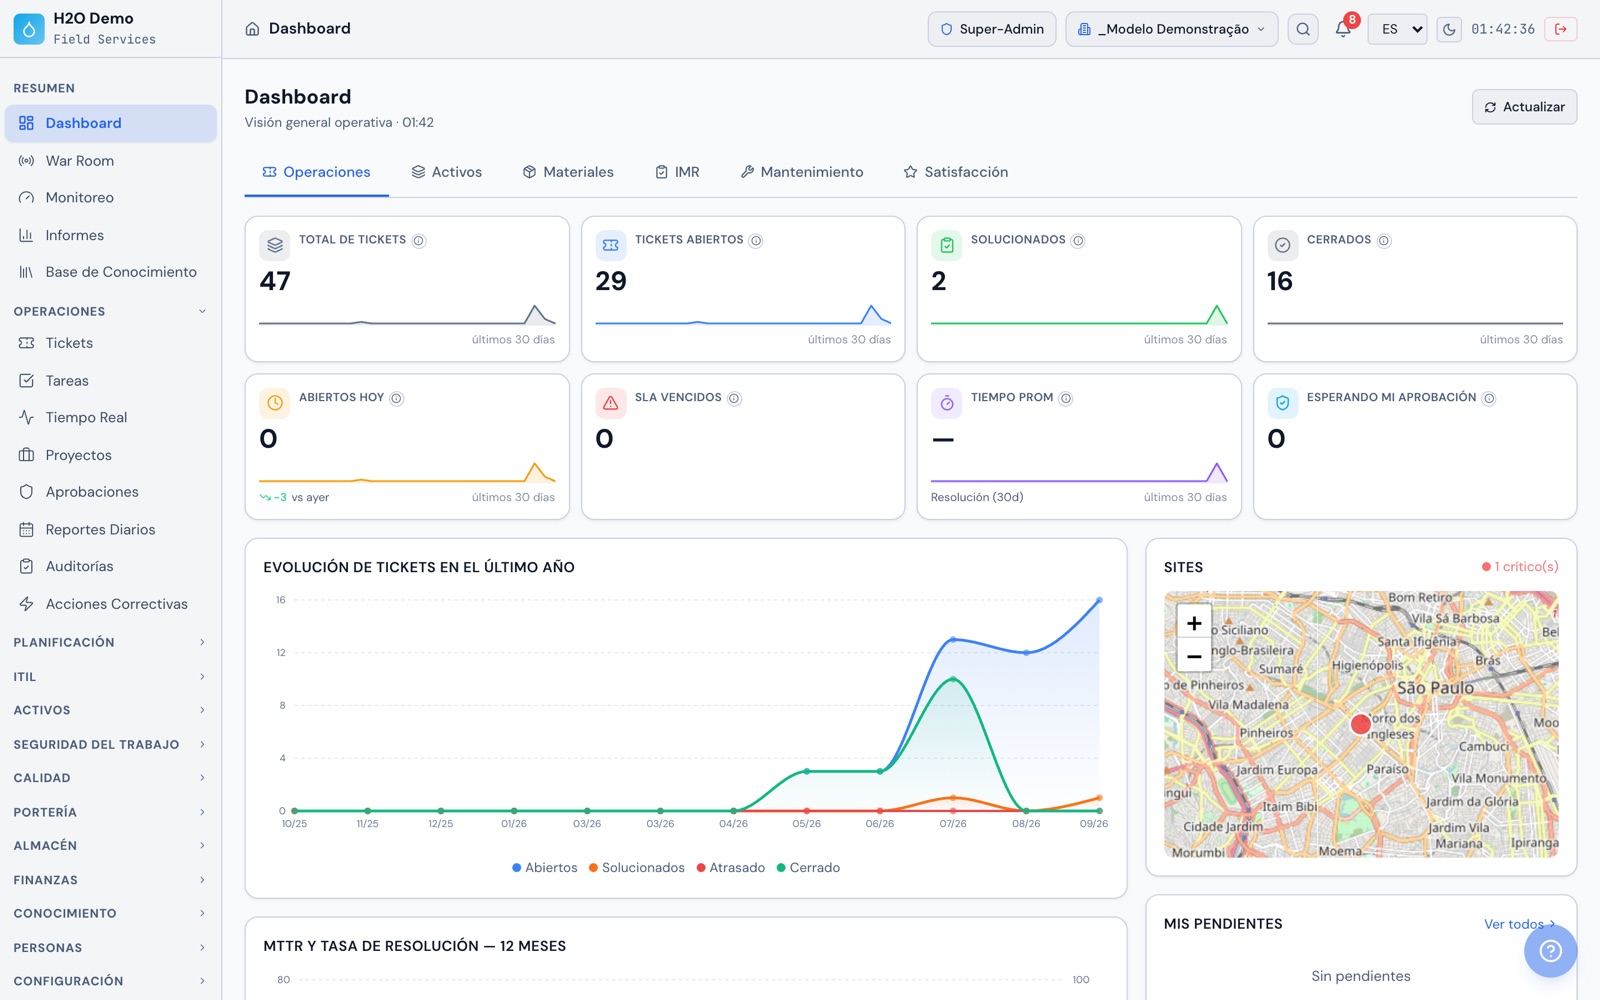Expand the Personas section
1600x1000 pixels.
111,947
